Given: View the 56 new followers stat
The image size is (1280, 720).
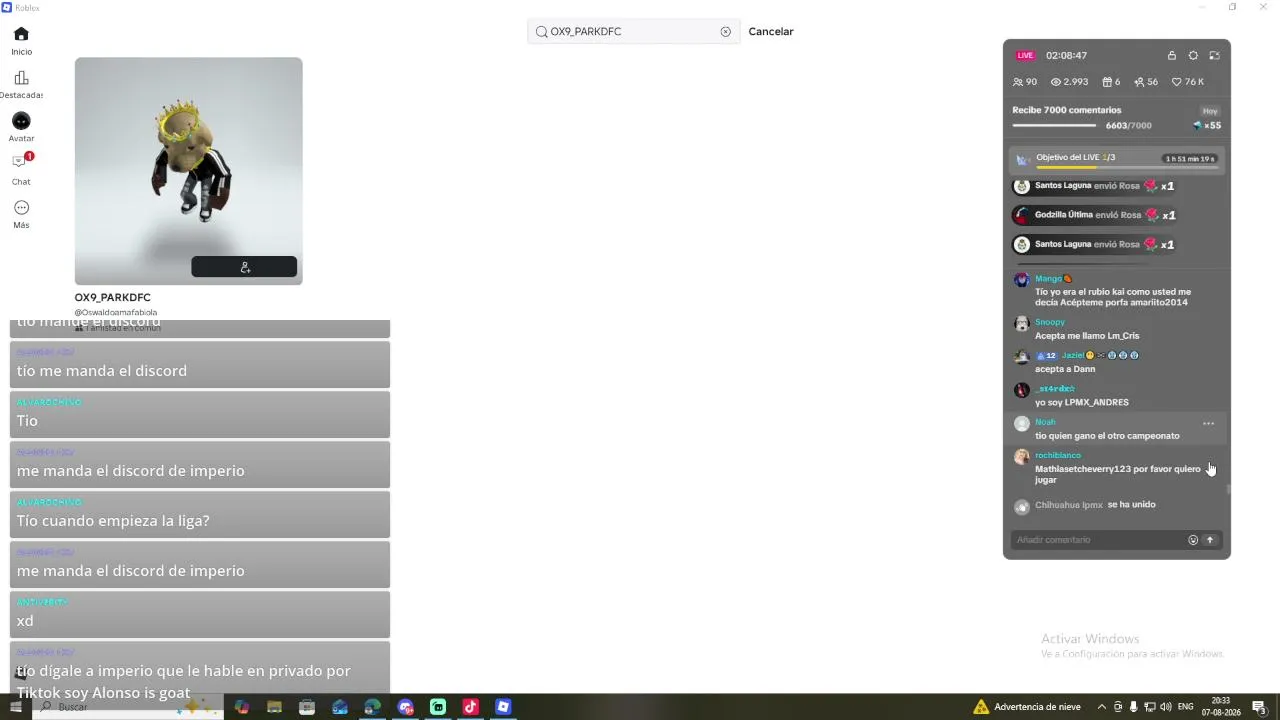Looking at the screenshot, I should click(1146, 82).
